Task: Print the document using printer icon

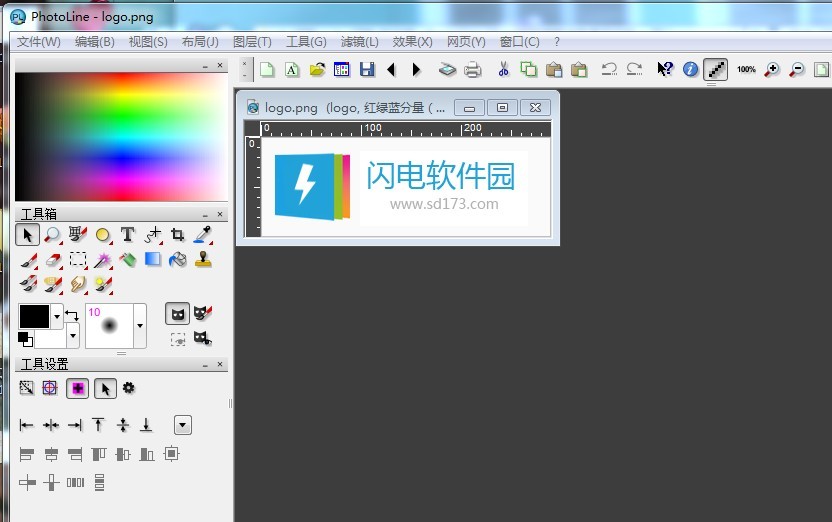Action: click(x=473, y=69)
